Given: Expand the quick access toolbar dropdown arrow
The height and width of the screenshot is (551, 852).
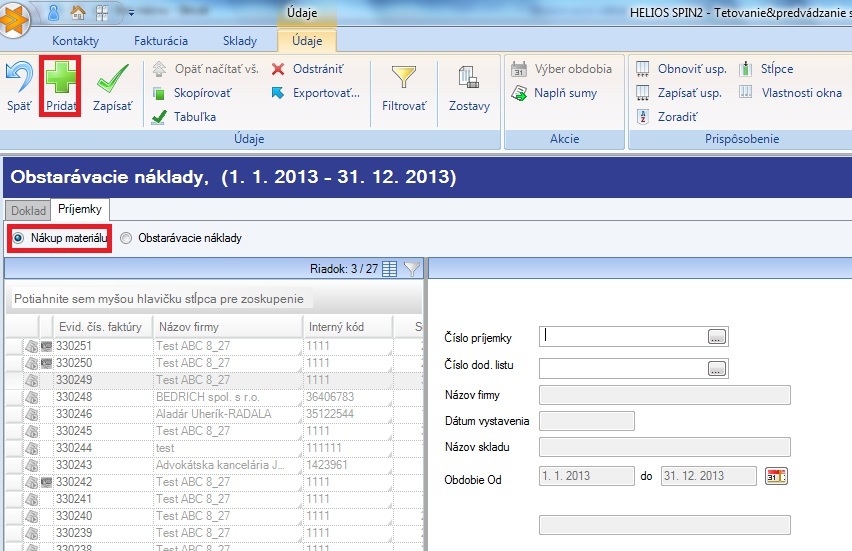Looking at the screenshot, I should click(131, 12).
